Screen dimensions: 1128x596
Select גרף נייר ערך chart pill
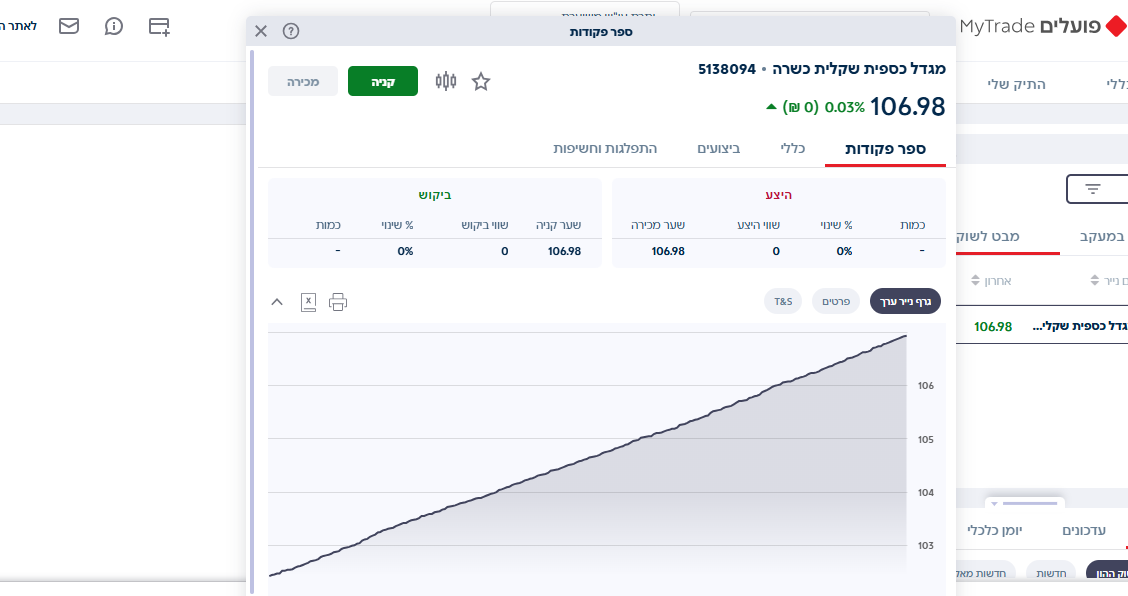click(x=905, y=302)
